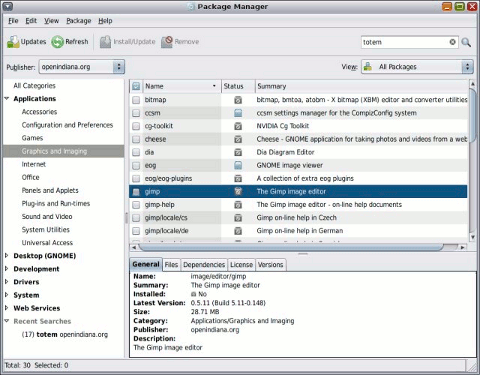This screenshot has width=480, height=375.
Task: Open the View All Packages dropdown
Action: click(x=417, y=67)
